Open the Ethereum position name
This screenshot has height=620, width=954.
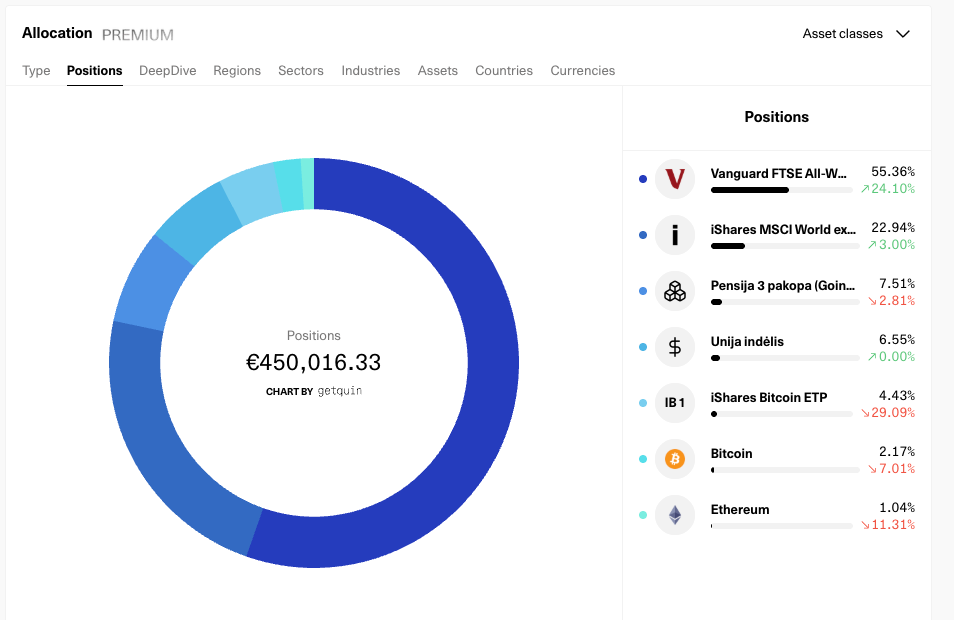click(x=740, y=509)
